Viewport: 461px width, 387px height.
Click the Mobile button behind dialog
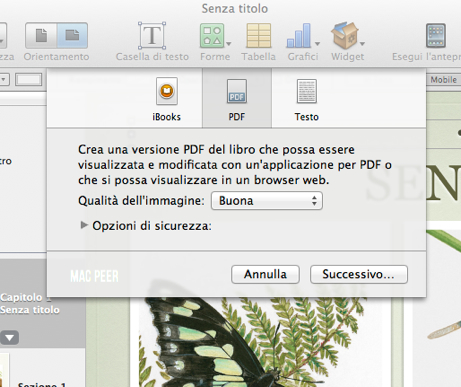coord(443,80)
